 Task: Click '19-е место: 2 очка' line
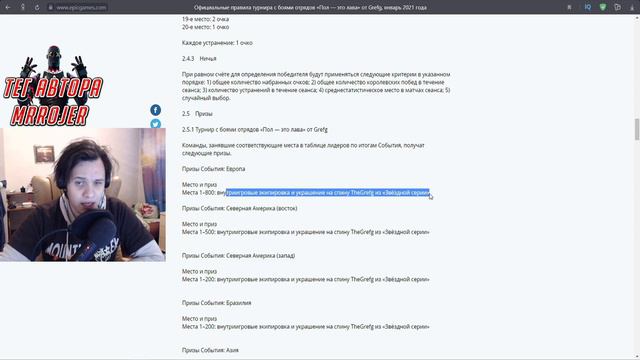point(205,19)
